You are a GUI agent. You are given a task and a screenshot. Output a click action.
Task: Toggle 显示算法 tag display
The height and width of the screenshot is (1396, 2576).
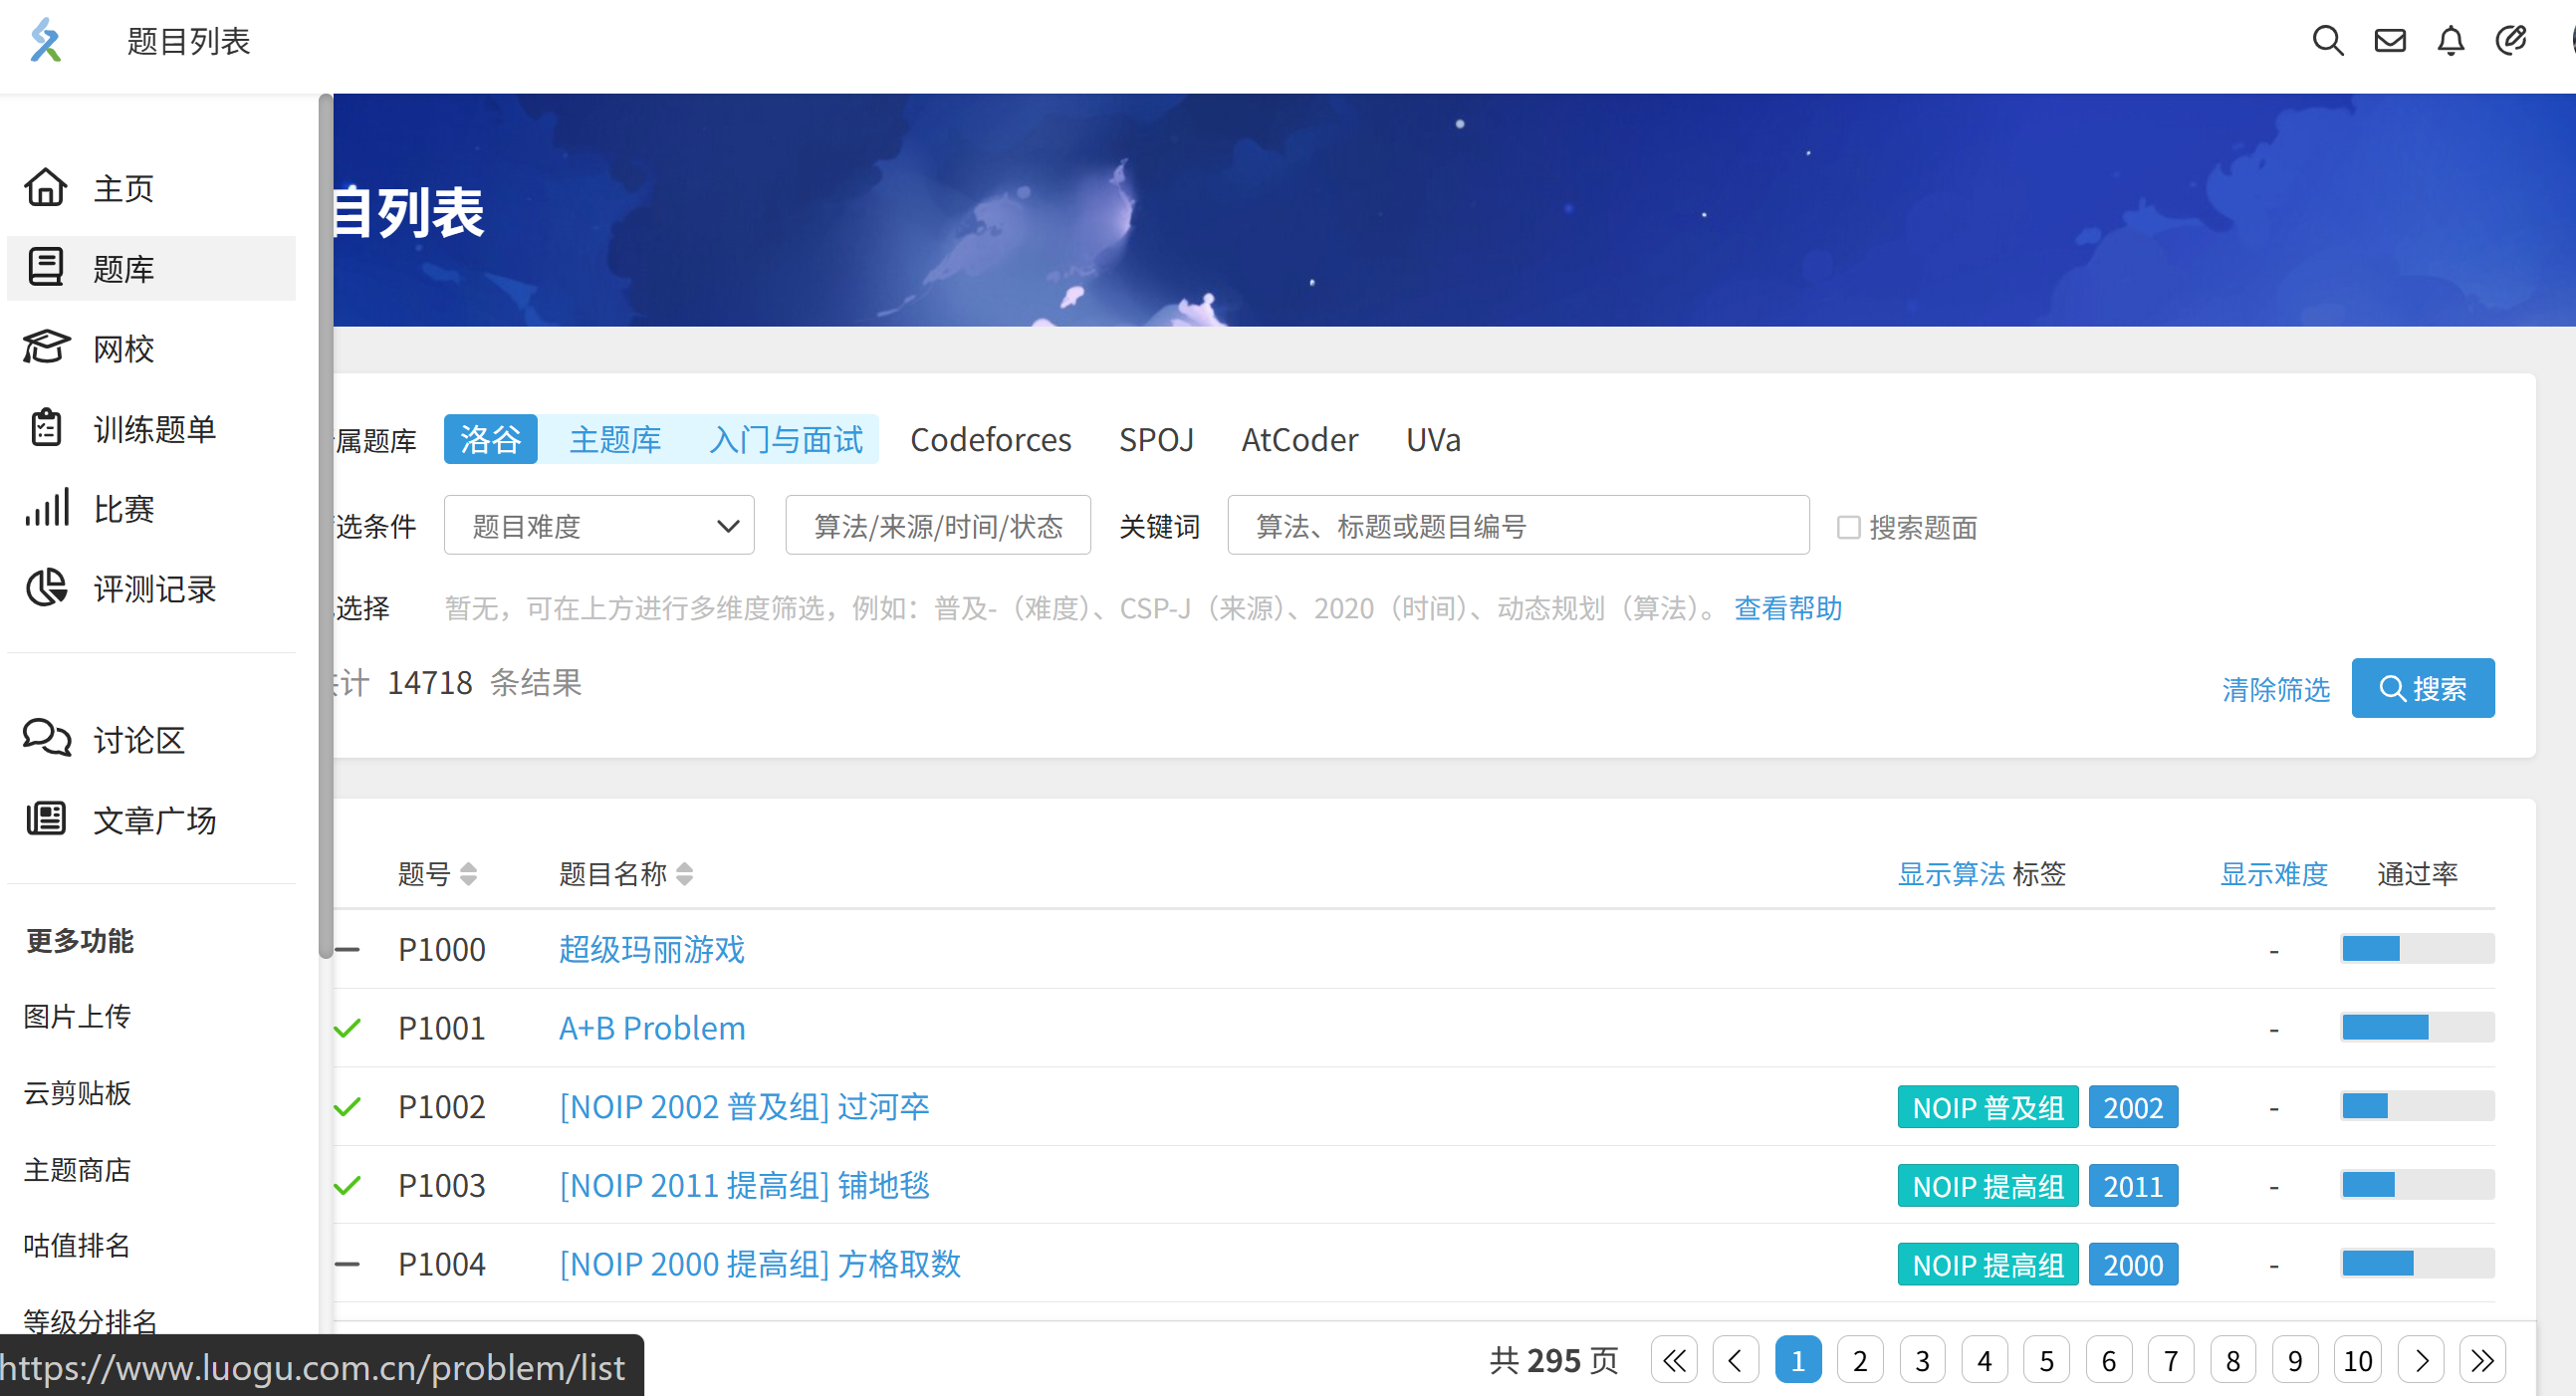click(1950, 873)
